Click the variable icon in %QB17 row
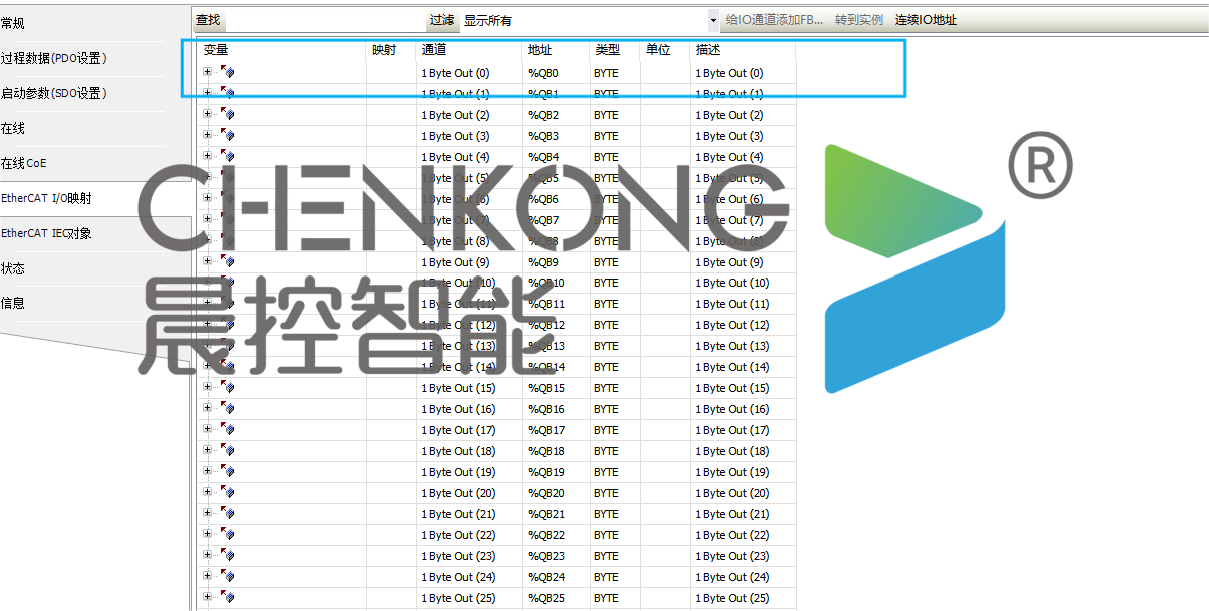Screen dimensions: 1209x611 (227, 429)
